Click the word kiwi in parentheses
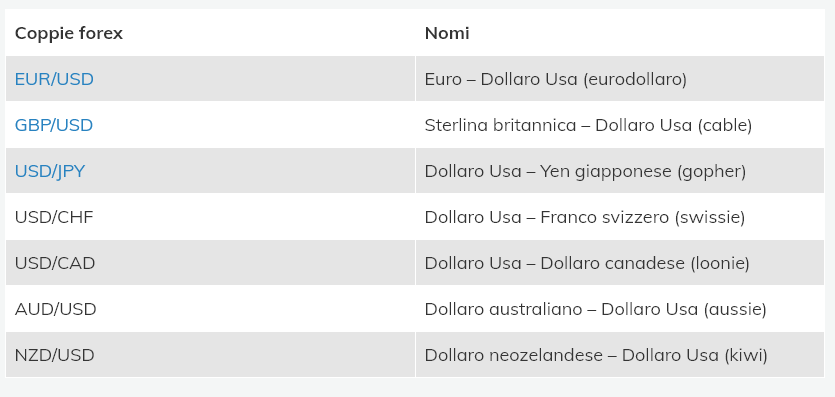The height and width of the screenshot is (397, 835). point(746,355)
